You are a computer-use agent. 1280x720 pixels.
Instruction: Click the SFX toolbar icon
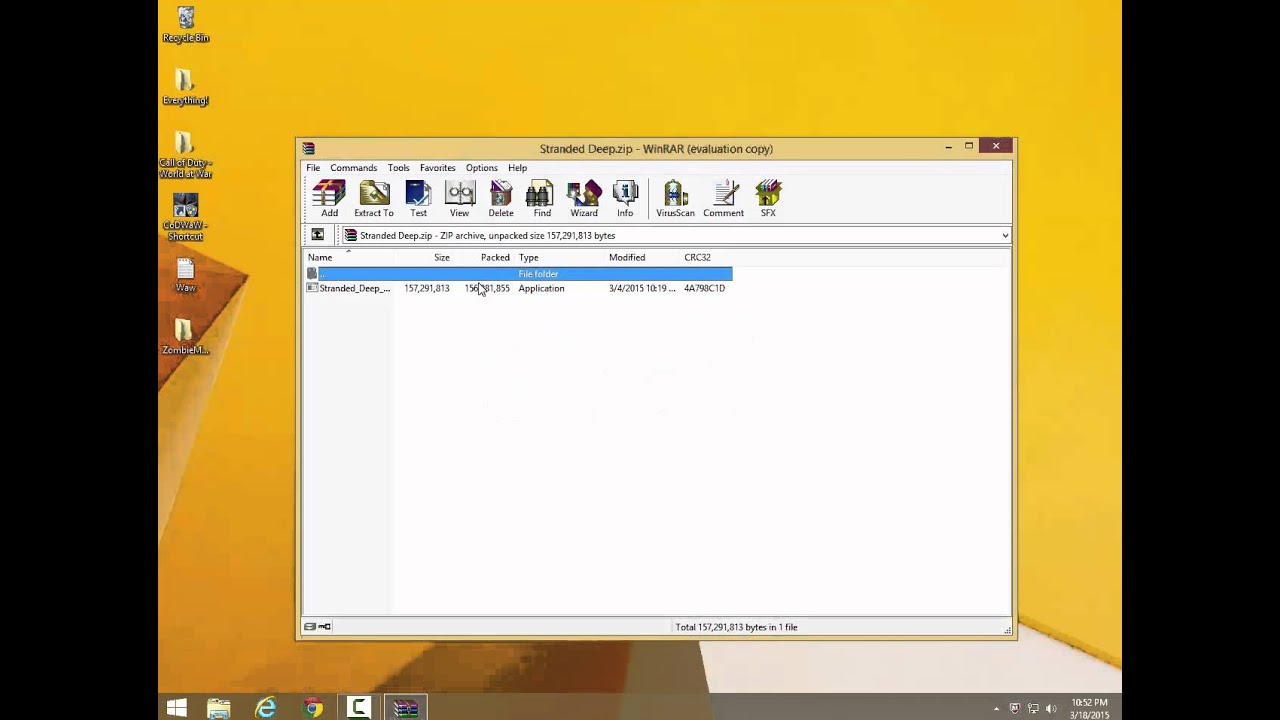point(768,199)
